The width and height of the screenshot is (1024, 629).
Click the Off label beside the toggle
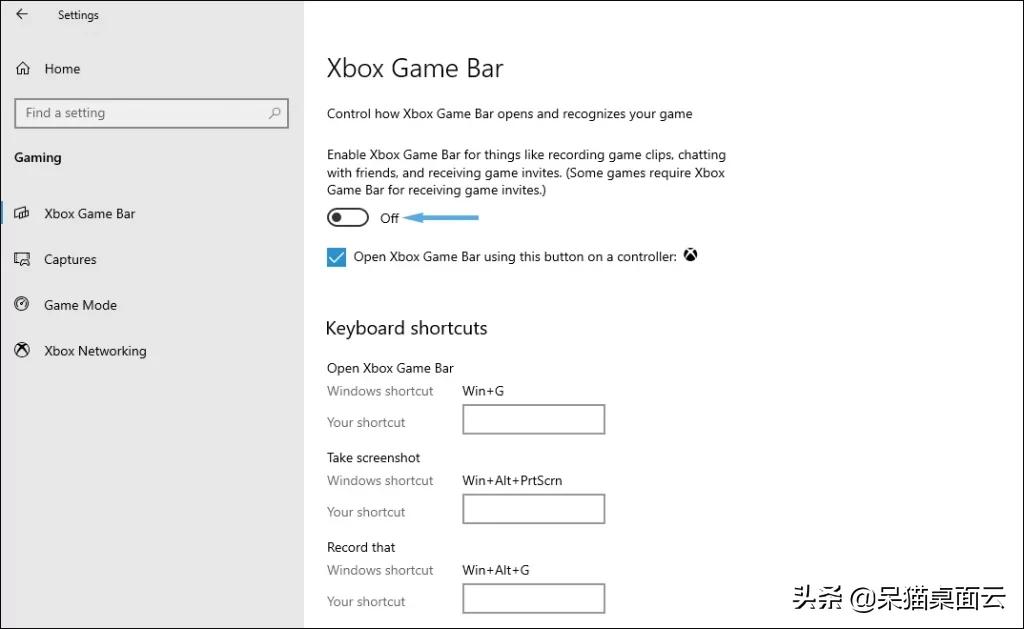point(389,218)
